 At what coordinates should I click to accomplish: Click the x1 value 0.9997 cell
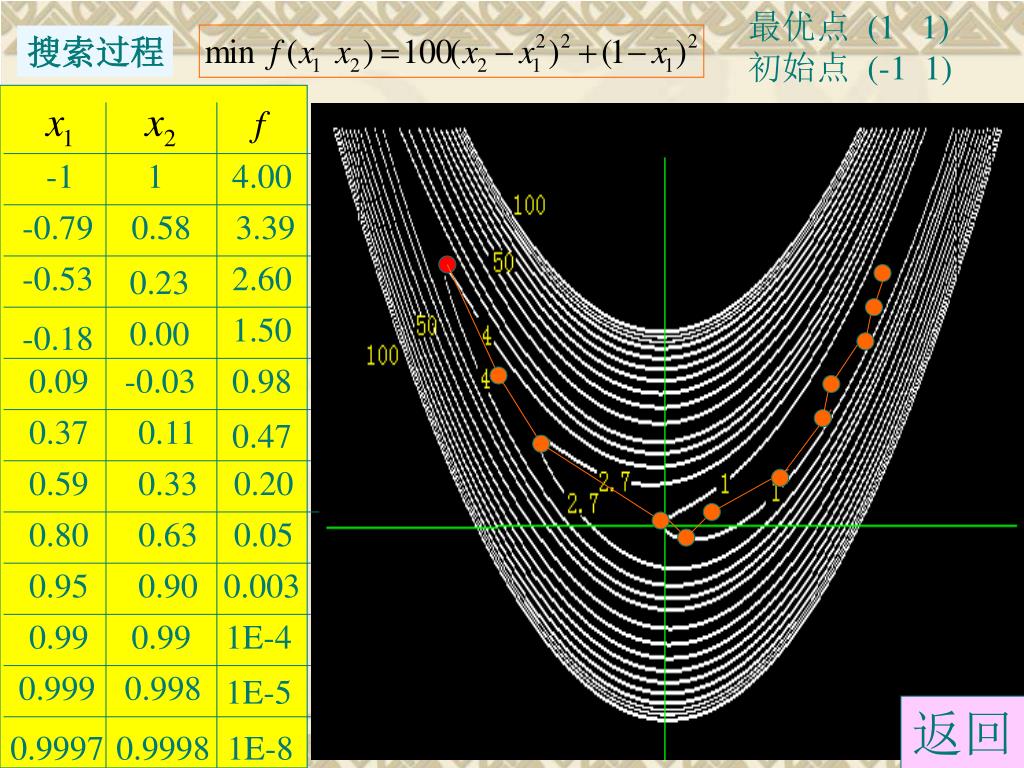(x=56, y=748)
